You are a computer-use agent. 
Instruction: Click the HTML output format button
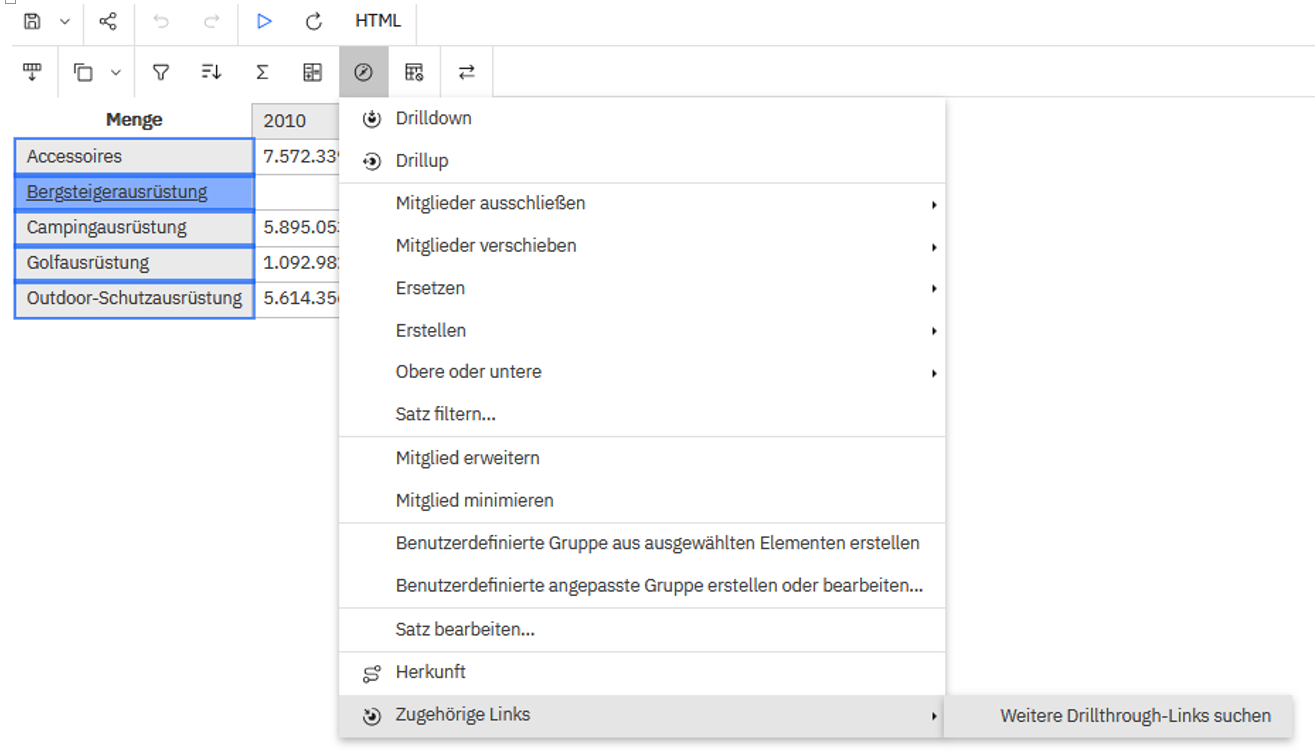point(378,21)
